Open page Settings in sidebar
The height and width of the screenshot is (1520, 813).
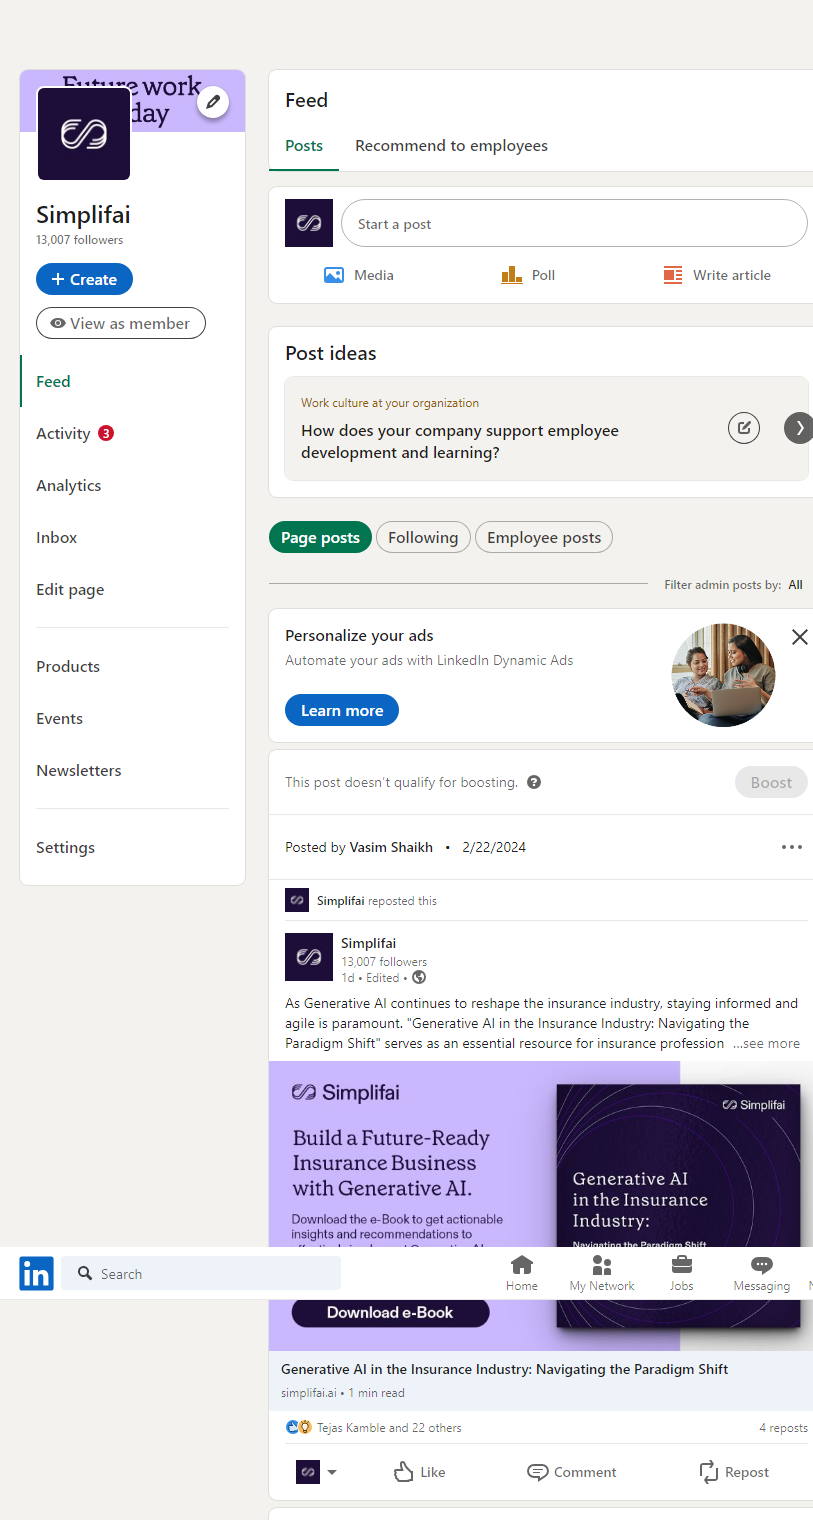(66, 847)
